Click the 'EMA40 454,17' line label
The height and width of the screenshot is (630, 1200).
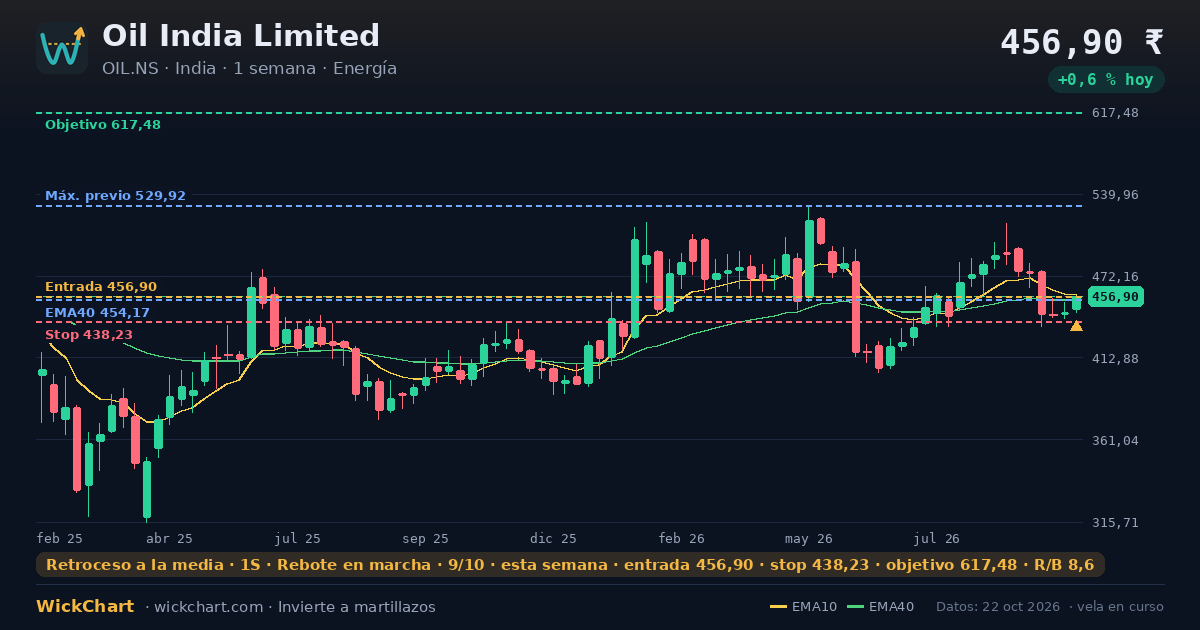(97, 313)
